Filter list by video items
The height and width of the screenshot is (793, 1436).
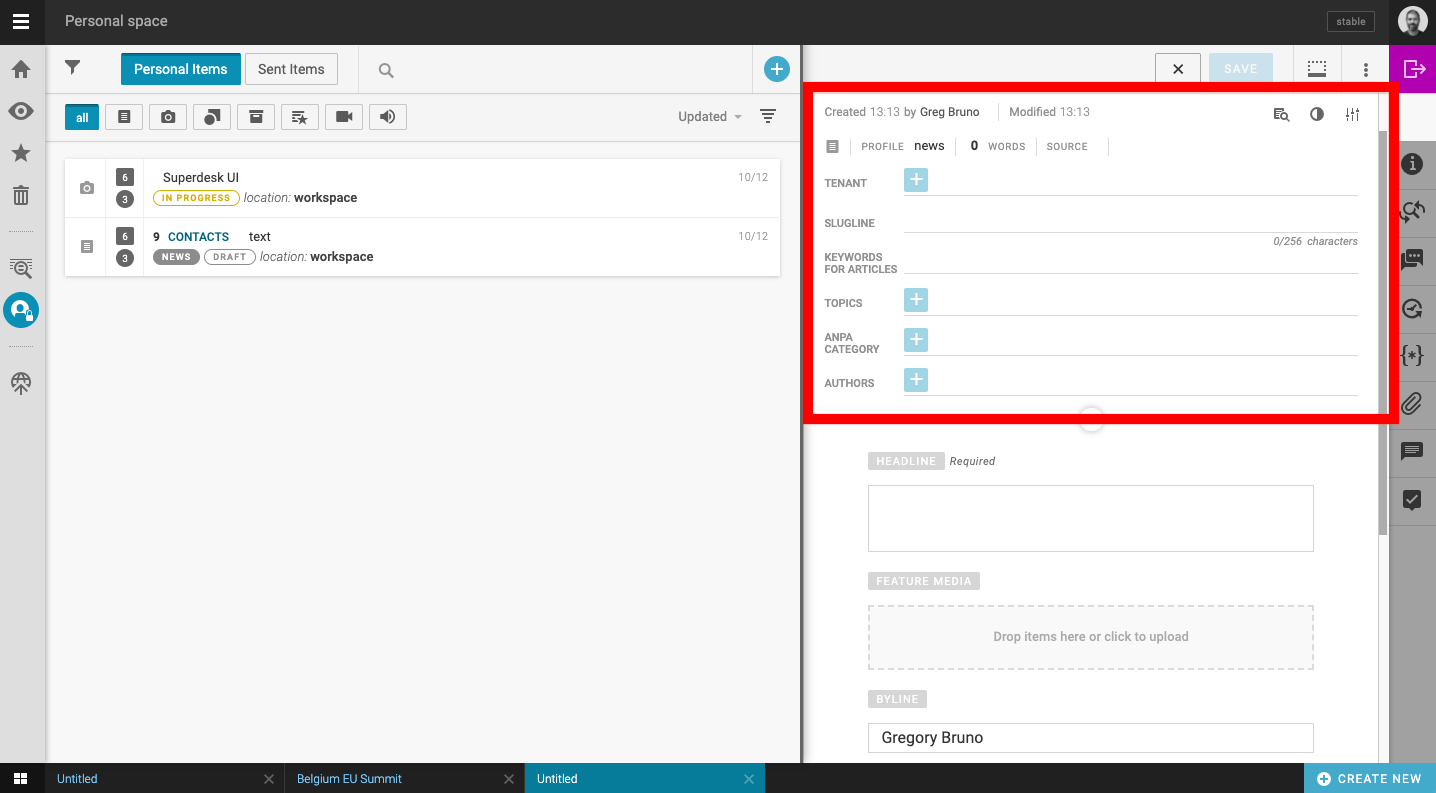pos(344,117)
